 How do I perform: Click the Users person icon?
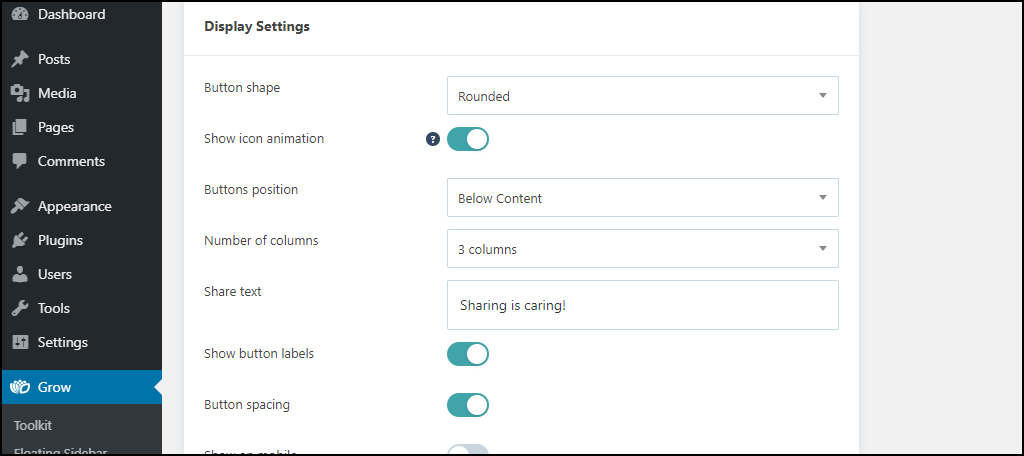[x=20, y=274]
